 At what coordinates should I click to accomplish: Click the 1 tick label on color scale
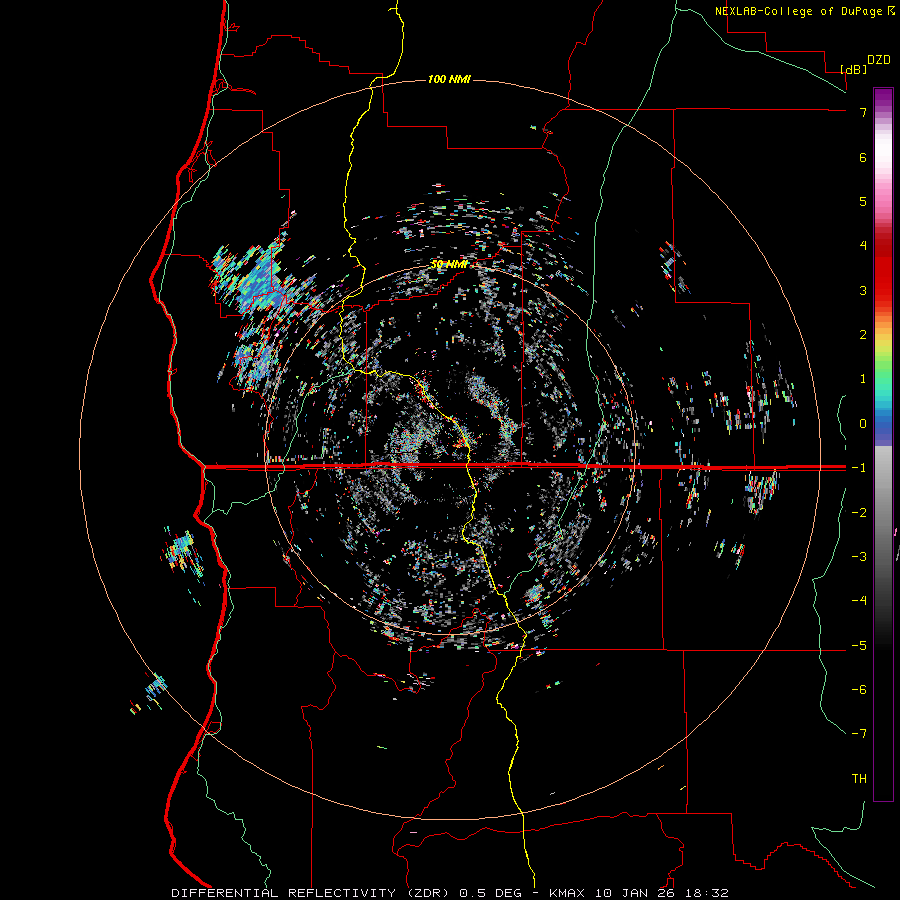[x=863, y=378]
